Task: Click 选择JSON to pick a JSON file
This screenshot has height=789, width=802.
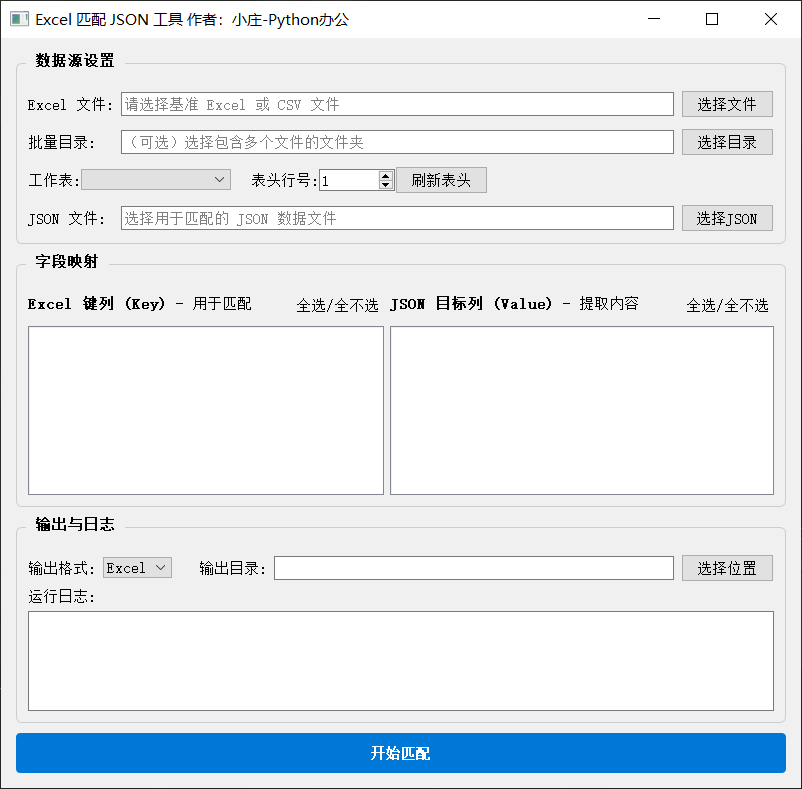Action: 727,218
